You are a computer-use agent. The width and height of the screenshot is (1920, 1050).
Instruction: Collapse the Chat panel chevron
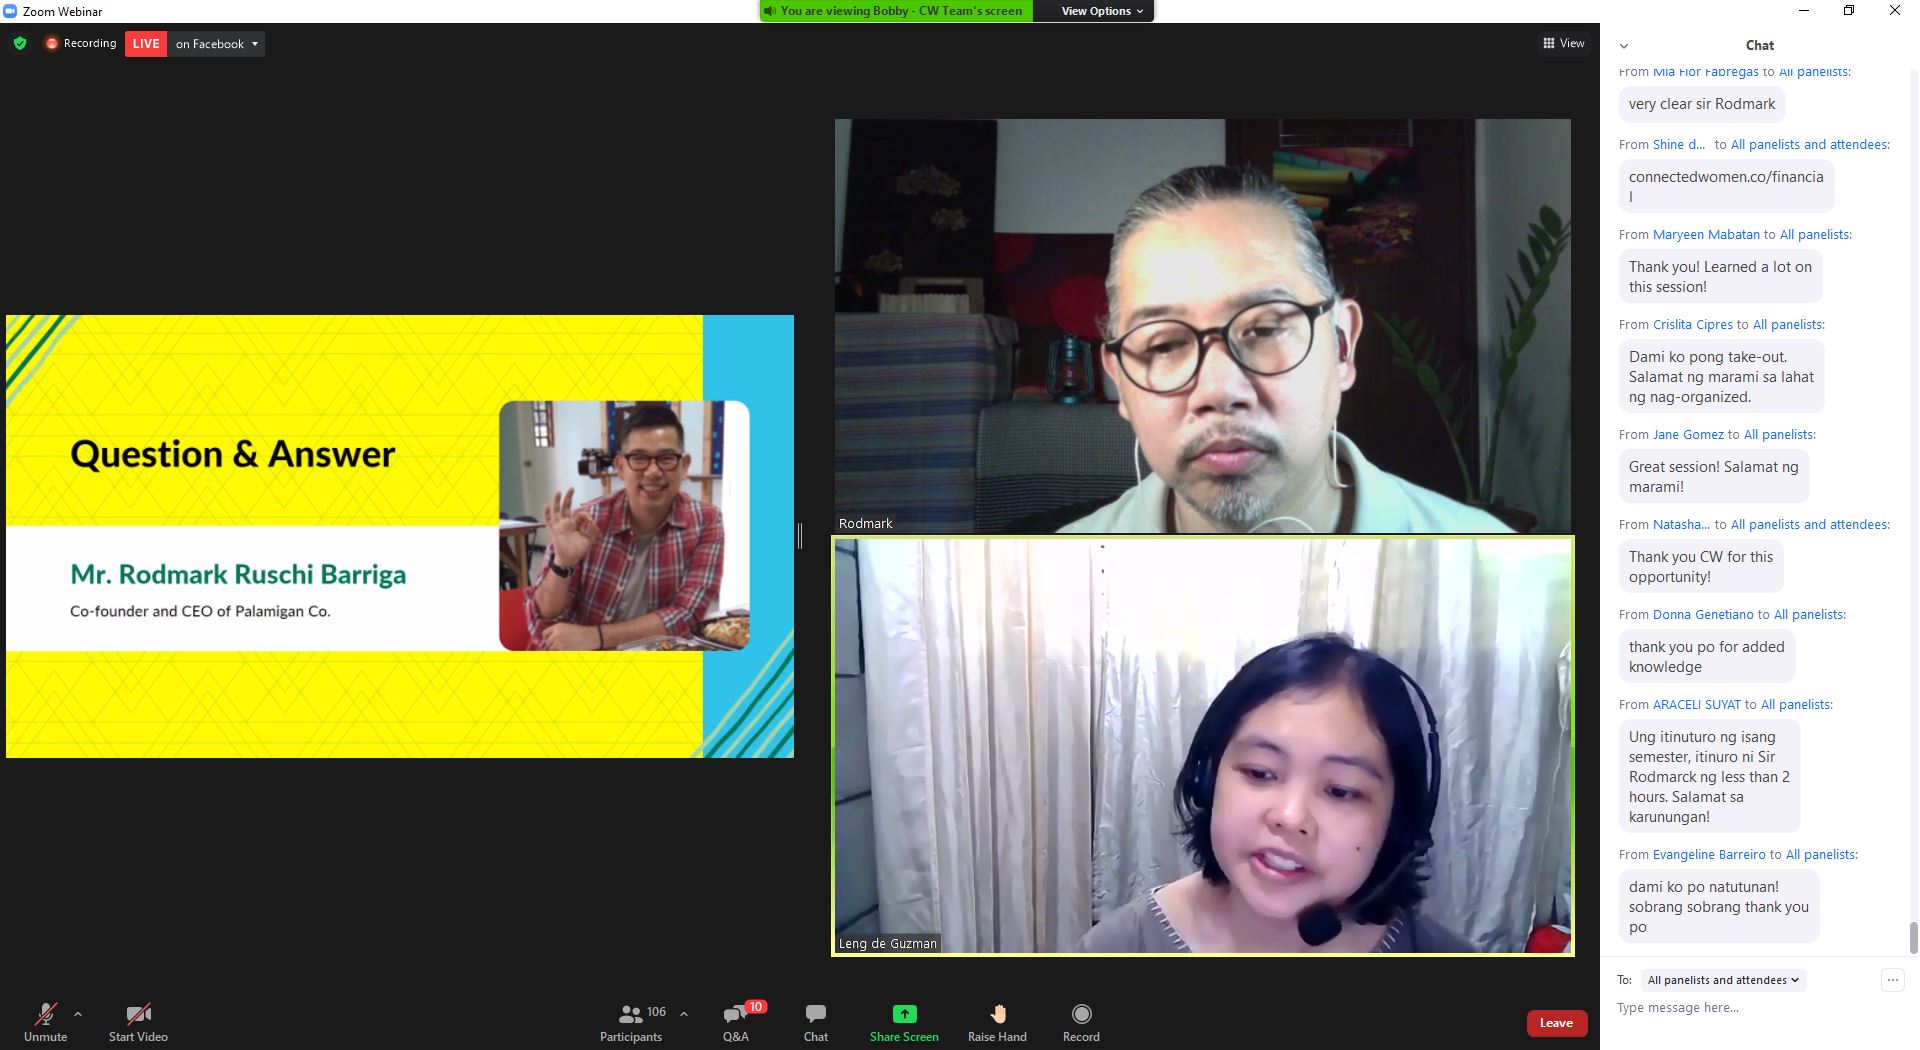tap(1624, 46)
